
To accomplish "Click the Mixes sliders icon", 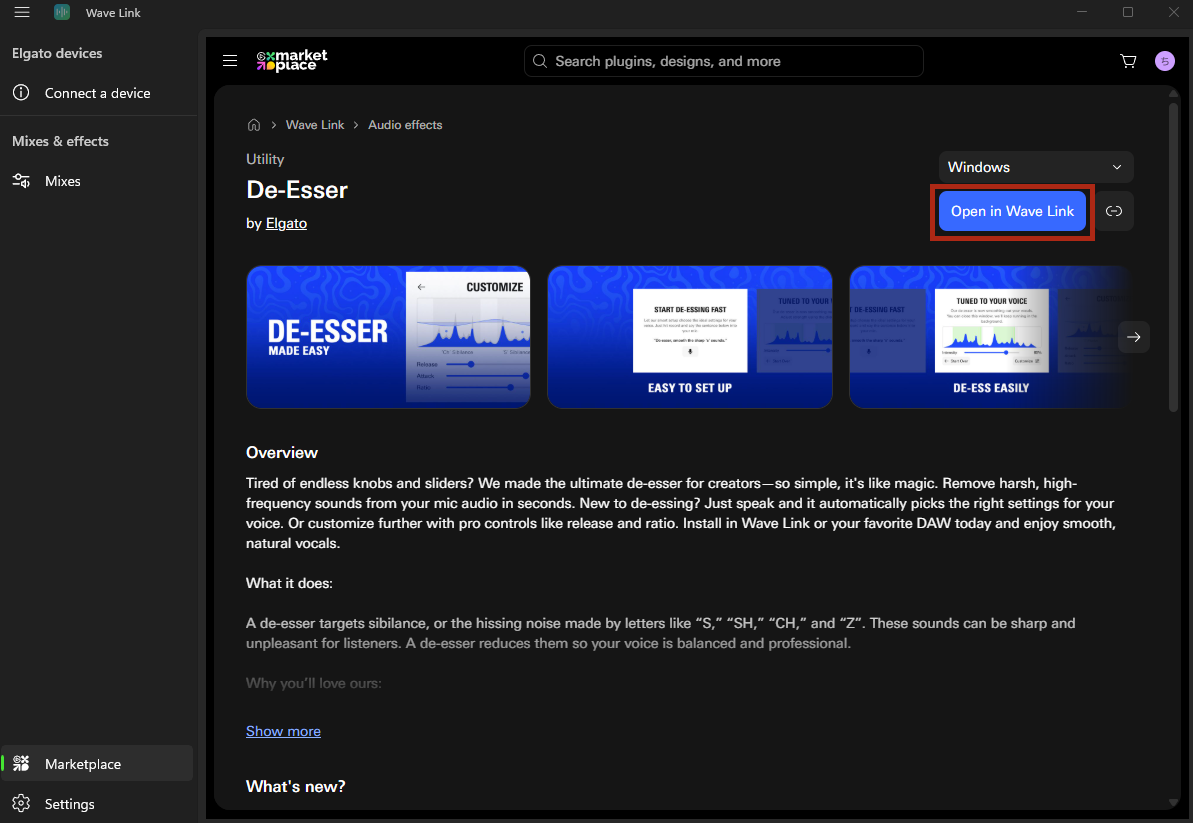I will (x=21, y=181).
